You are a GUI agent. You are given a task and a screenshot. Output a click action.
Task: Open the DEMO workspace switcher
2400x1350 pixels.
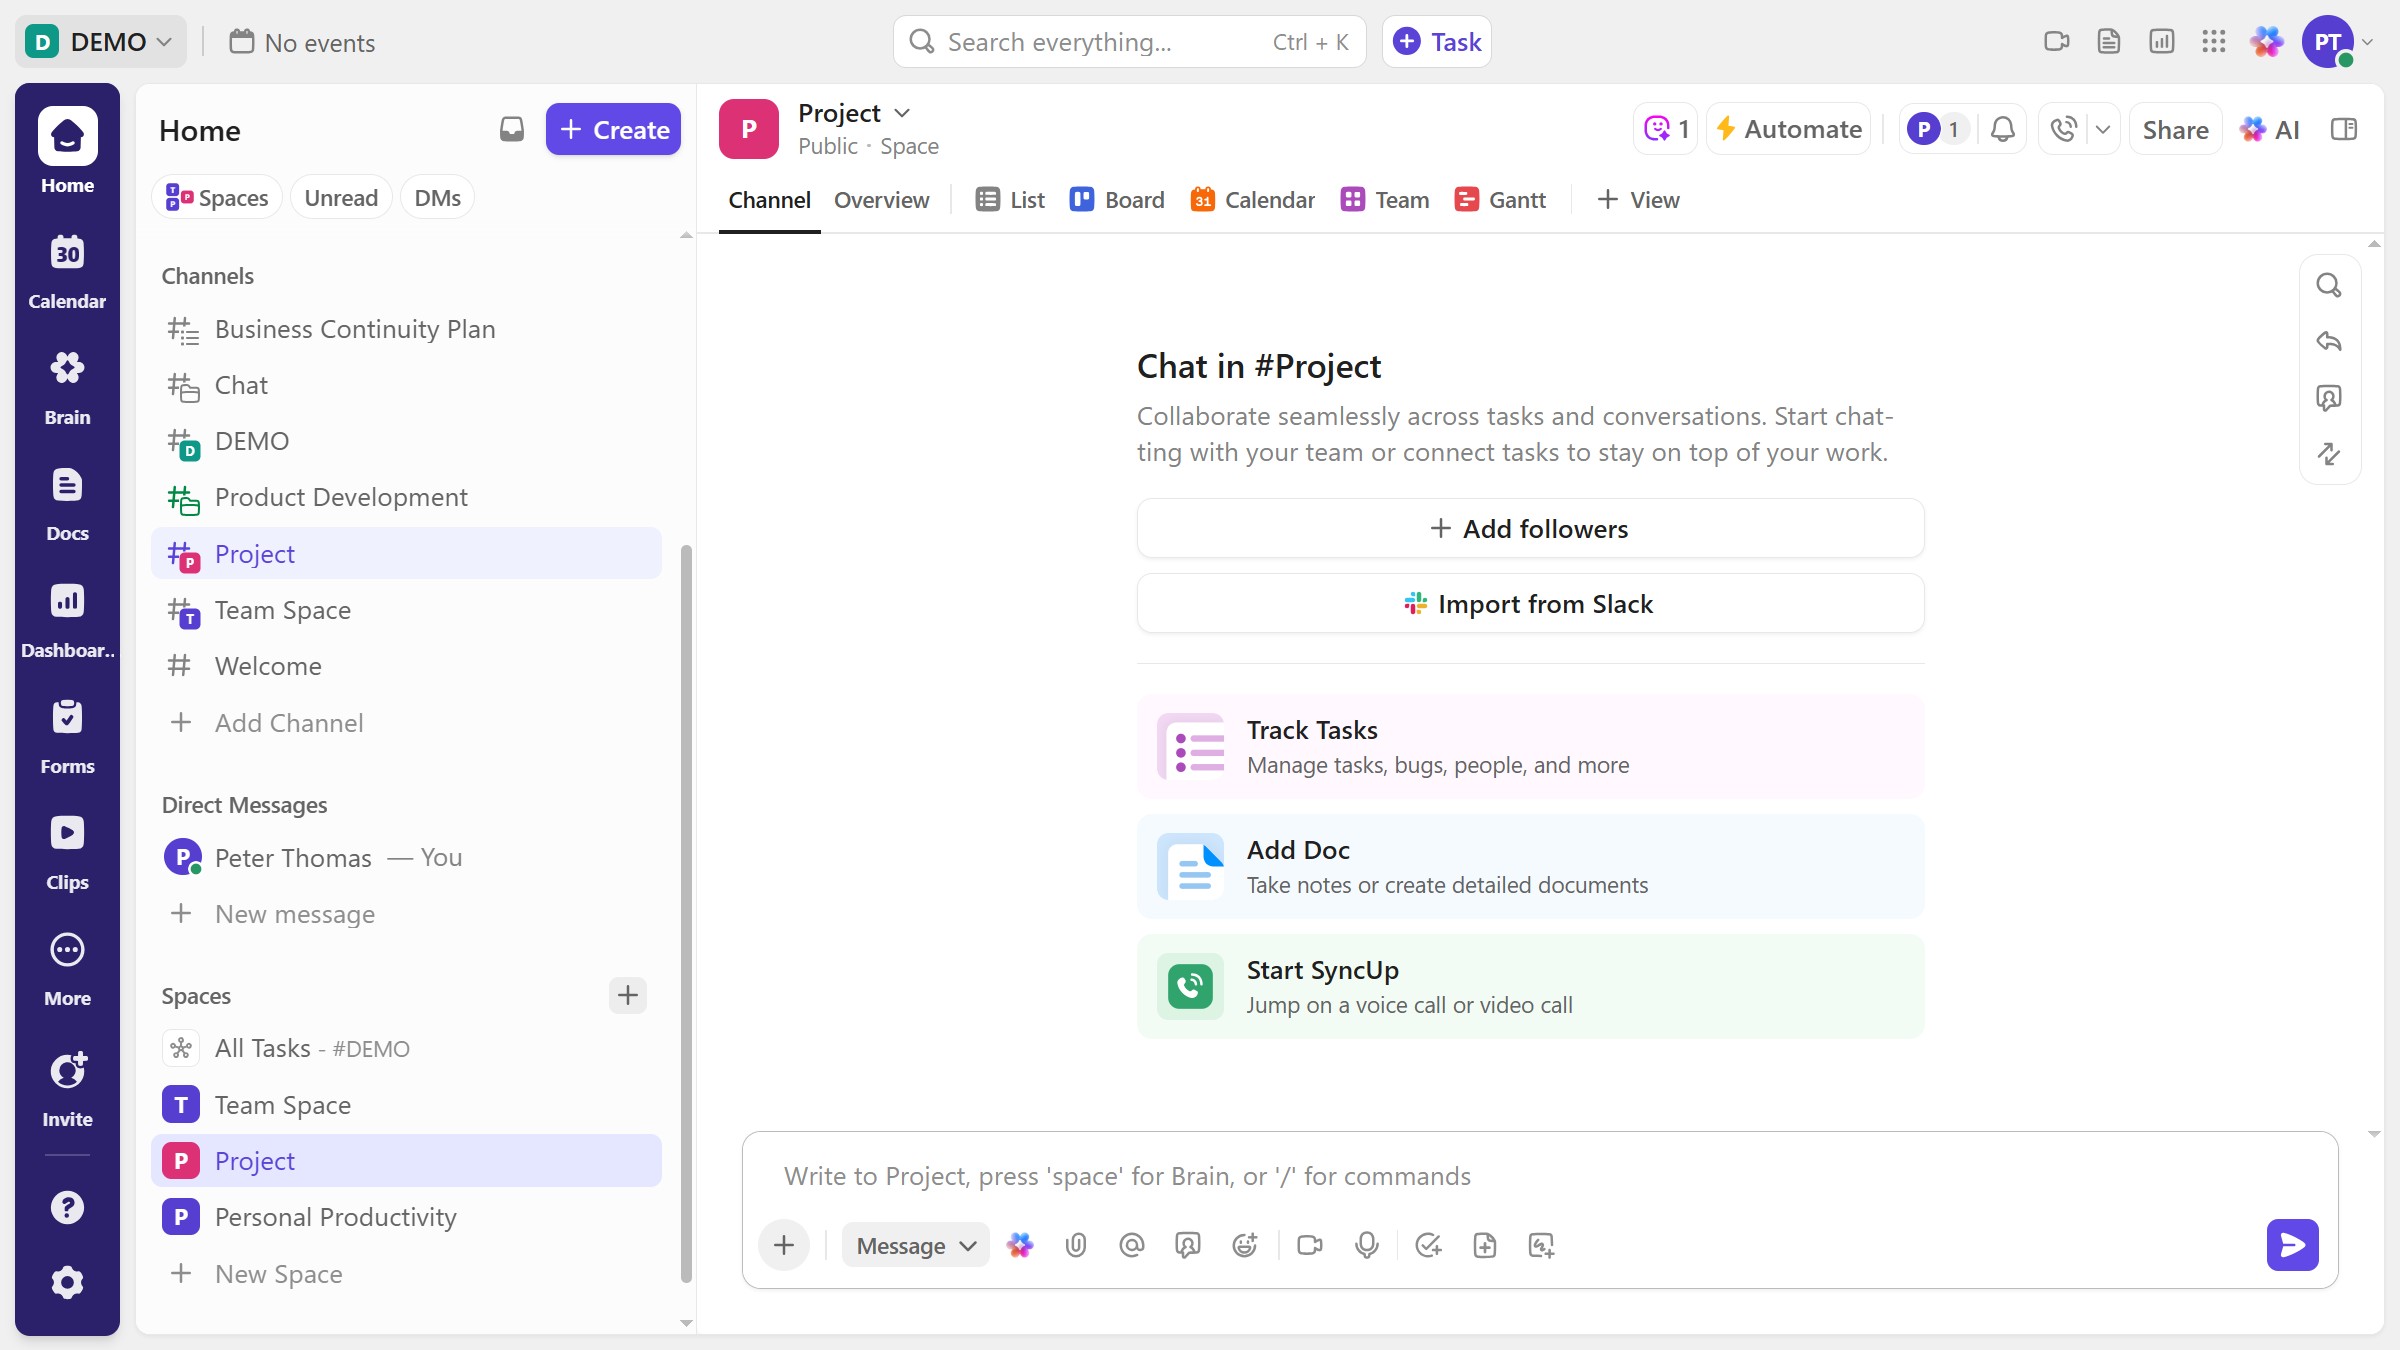(x=100, y=41)
